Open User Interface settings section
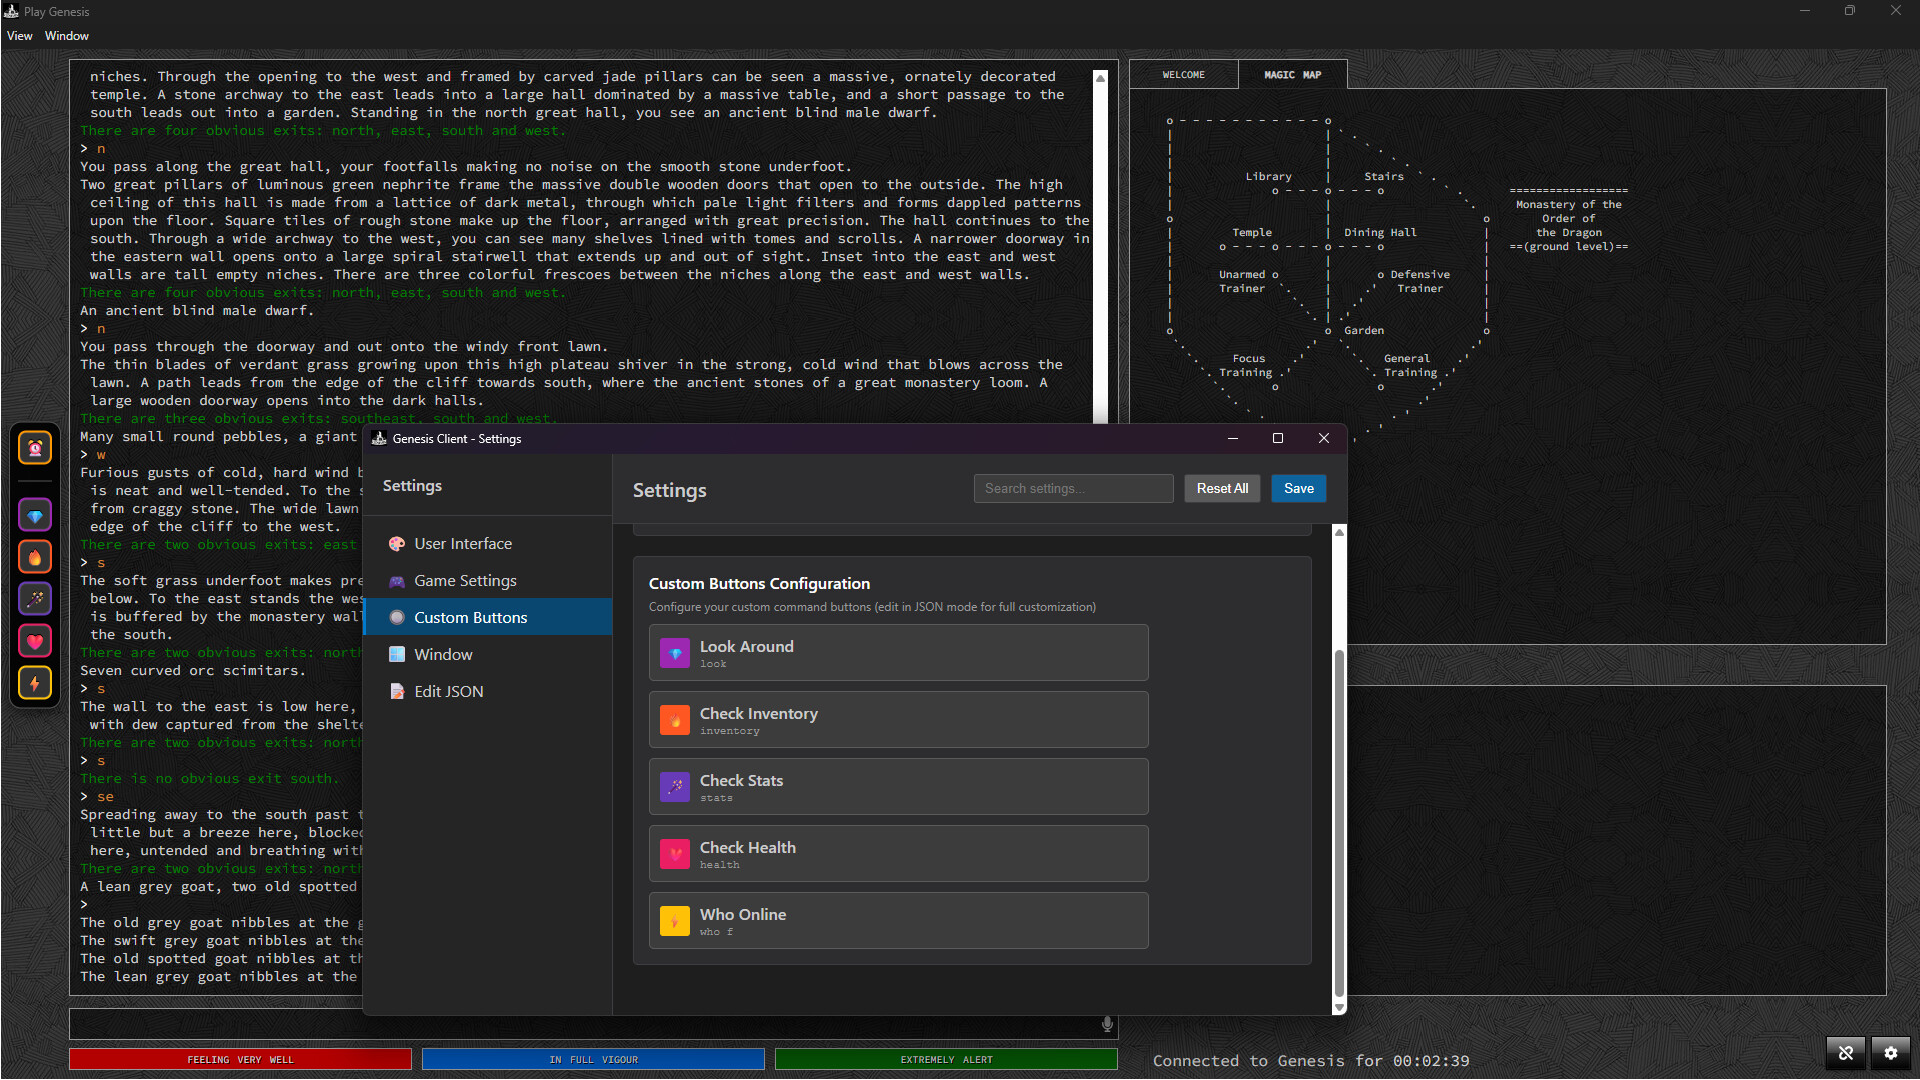Screen dimensions: 1920x1080 click(x=488, y=544)
